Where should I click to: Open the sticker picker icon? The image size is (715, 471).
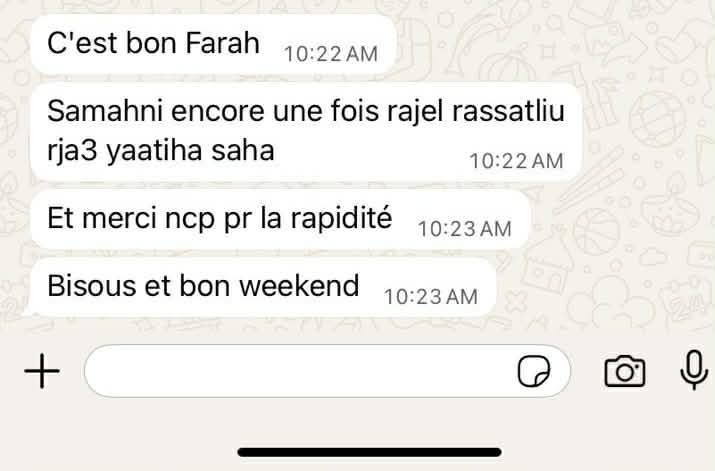(x=534, y=371)
